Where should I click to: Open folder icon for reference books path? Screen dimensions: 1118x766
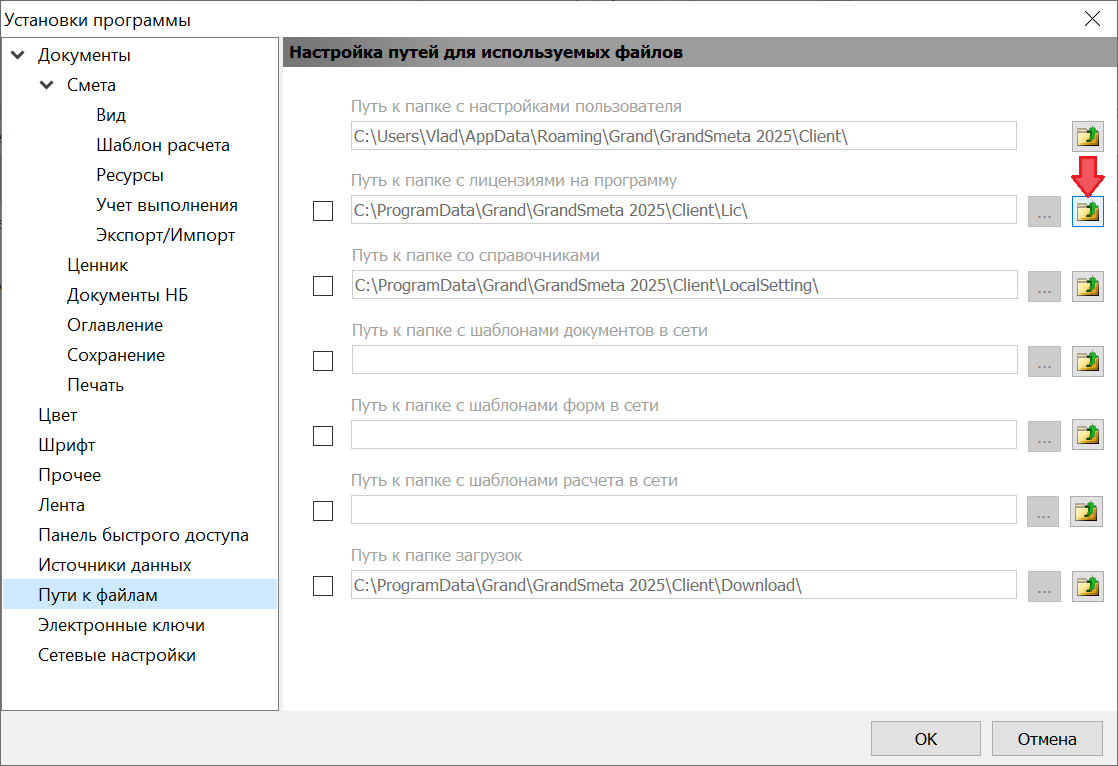coord(1087,286)
